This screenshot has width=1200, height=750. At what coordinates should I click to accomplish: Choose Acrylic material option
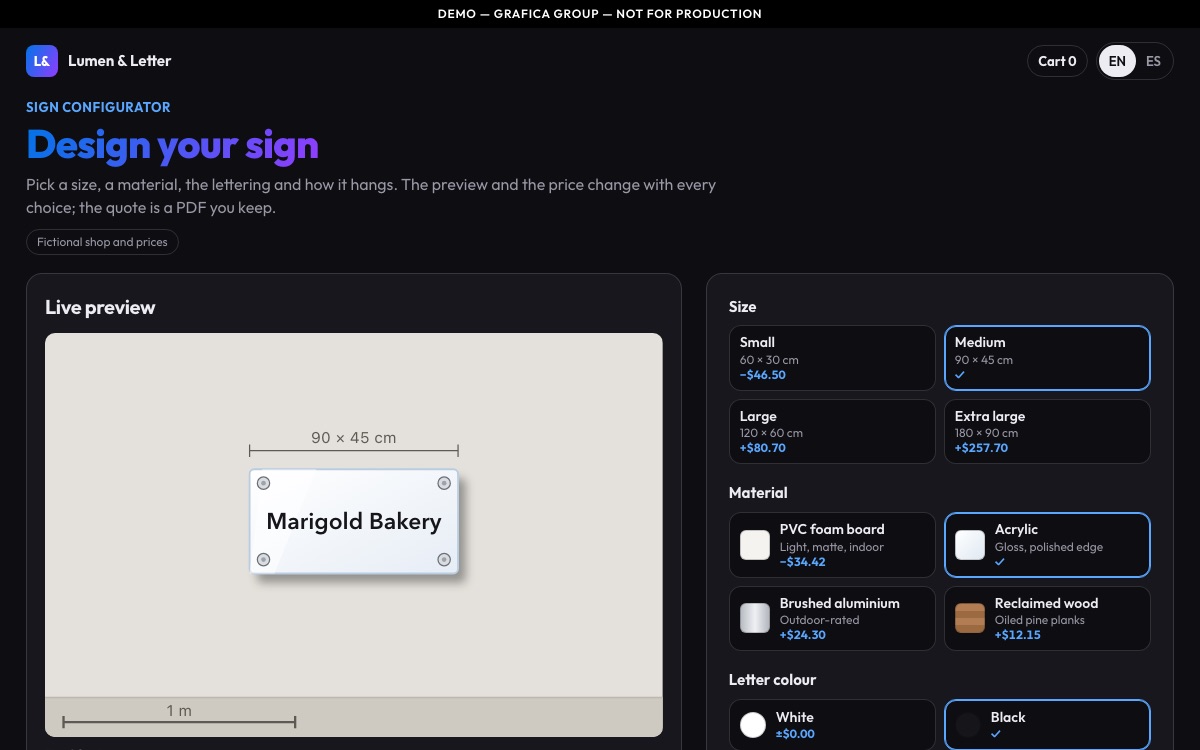tap(1047, 545)
